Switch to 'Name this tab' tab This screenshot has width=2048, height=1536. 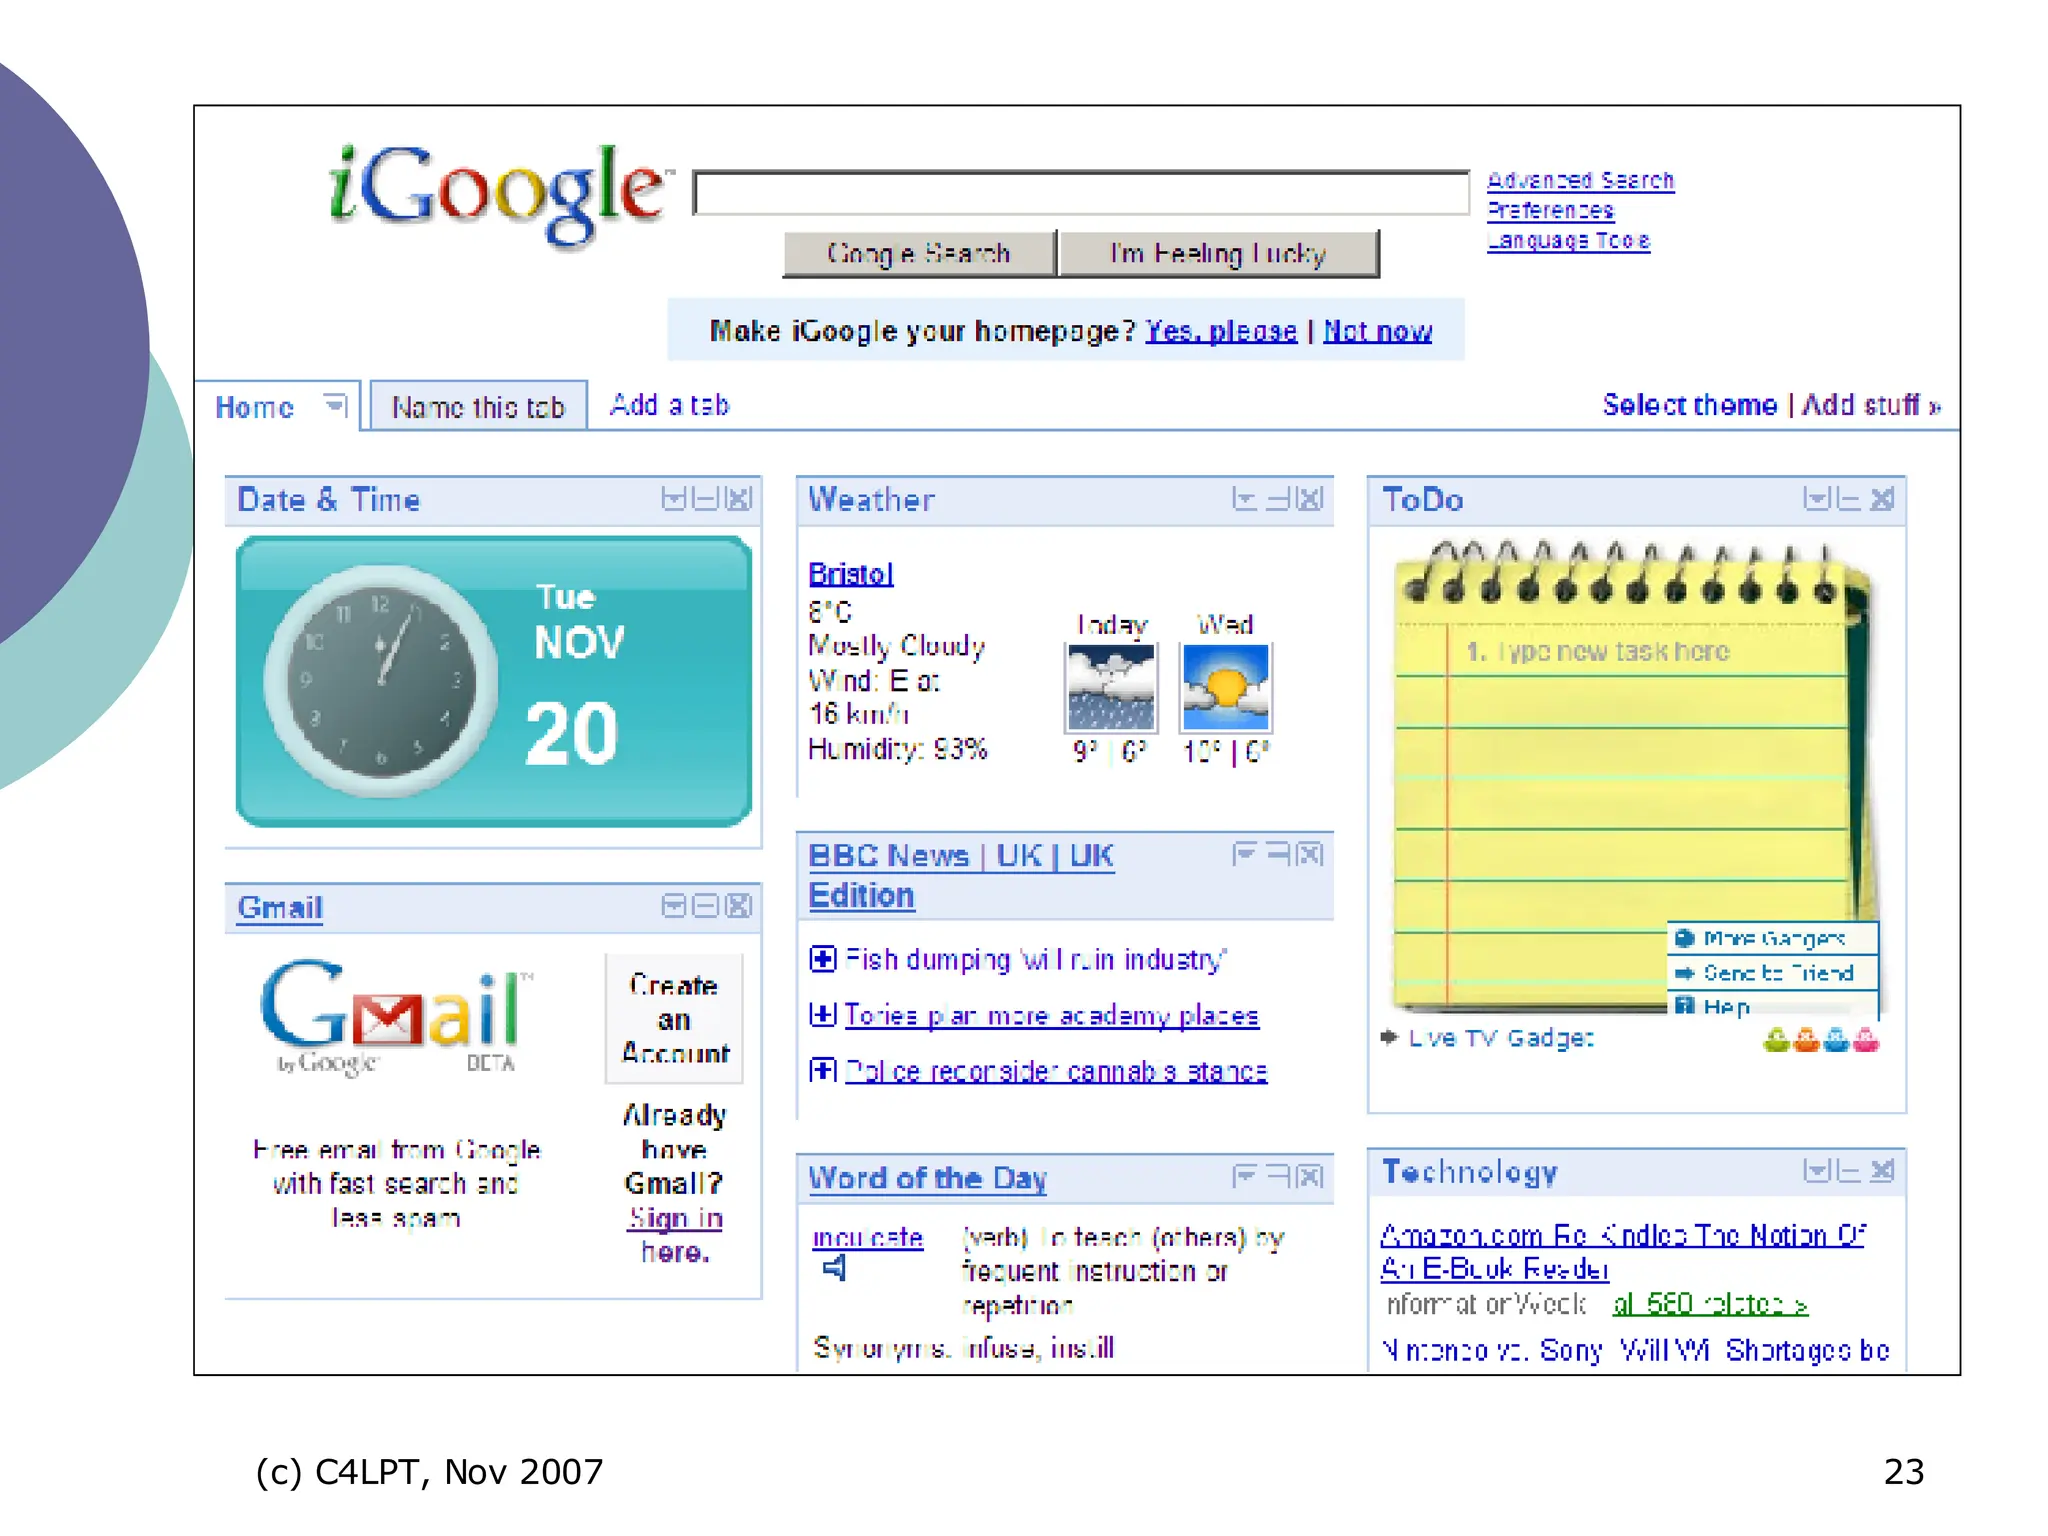pos(478,407)
